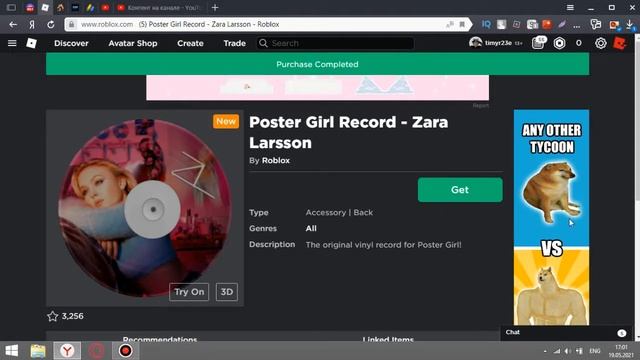Click the timyr23e avatar picture
The width and height of the screenshot is (640, 360).
(x=475, y=42)
